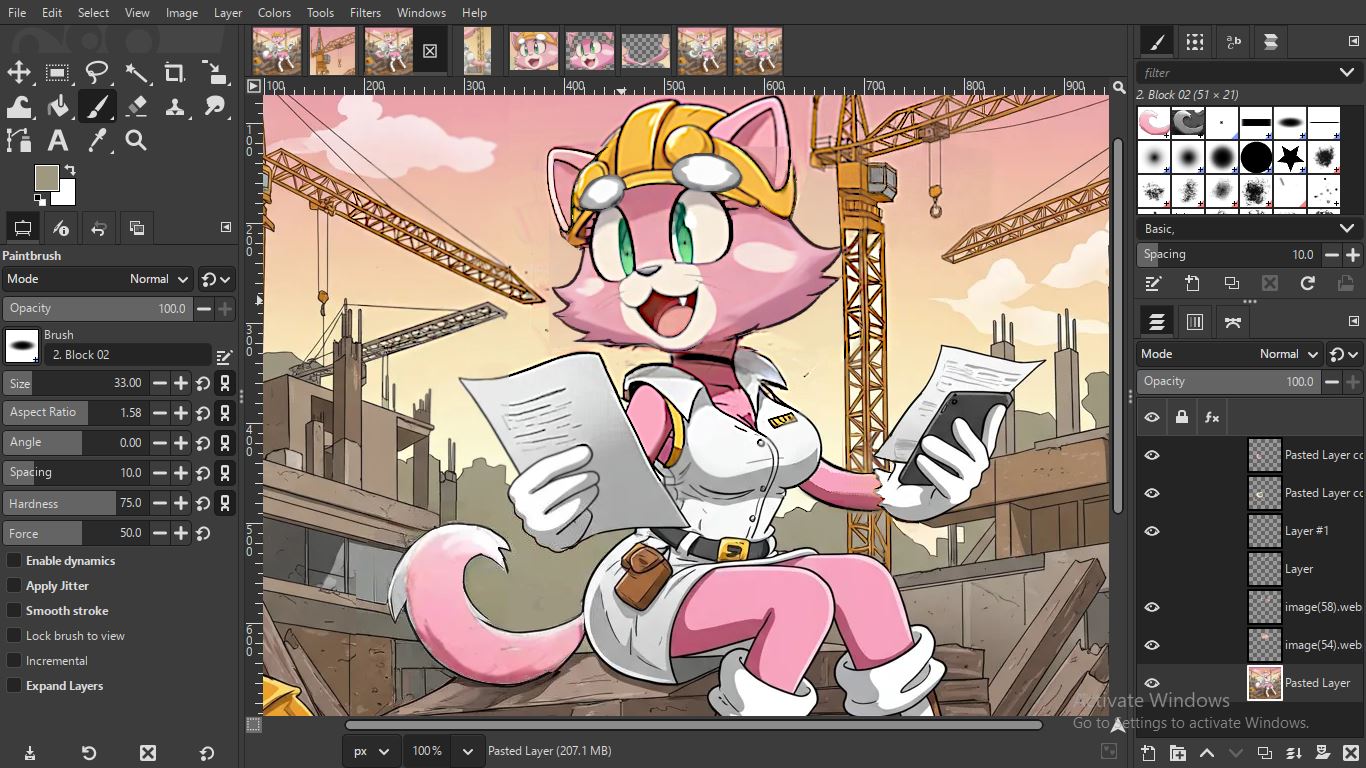The width and height of the screenshot is (1366, 768).
Task: Select the Paths tool
Action: pyautogui.click(x=19, y=140)
